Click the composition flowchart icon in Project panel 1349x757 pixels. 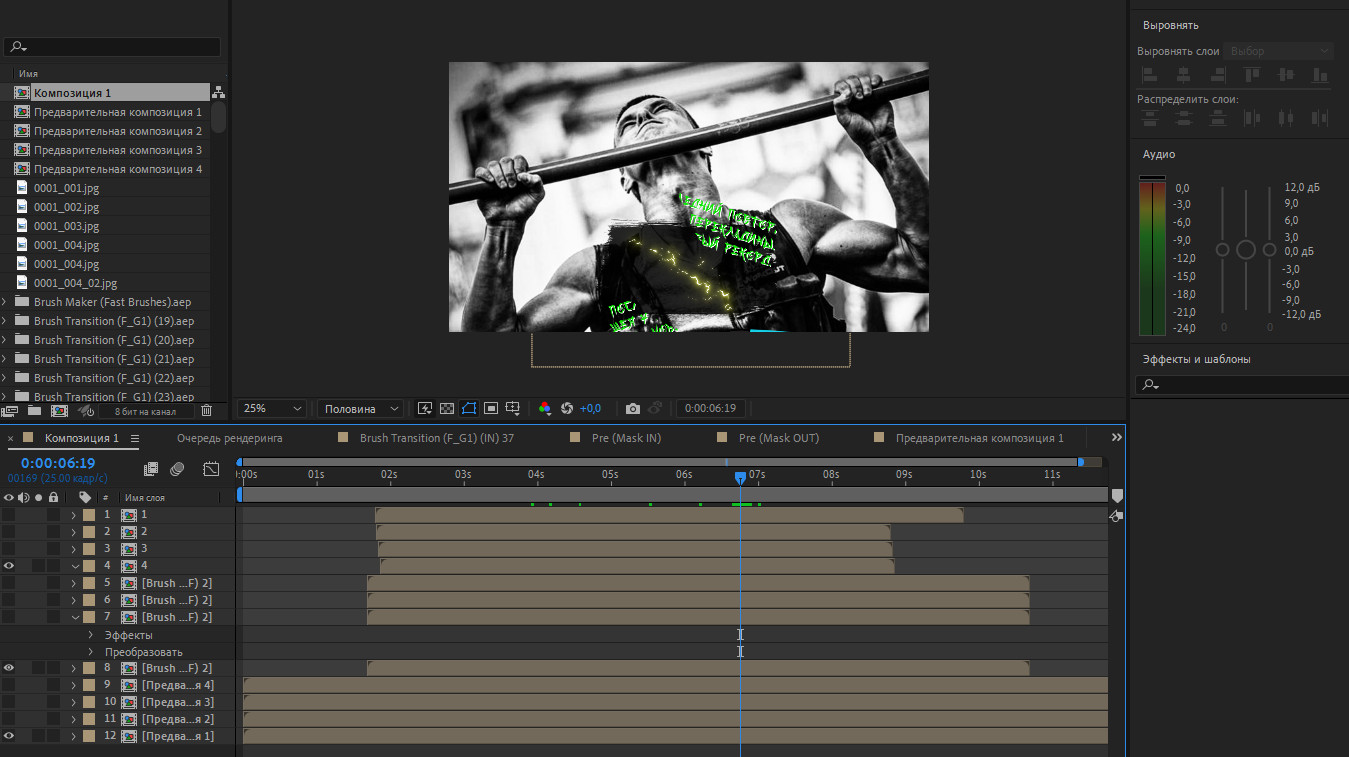coord(218,92)
